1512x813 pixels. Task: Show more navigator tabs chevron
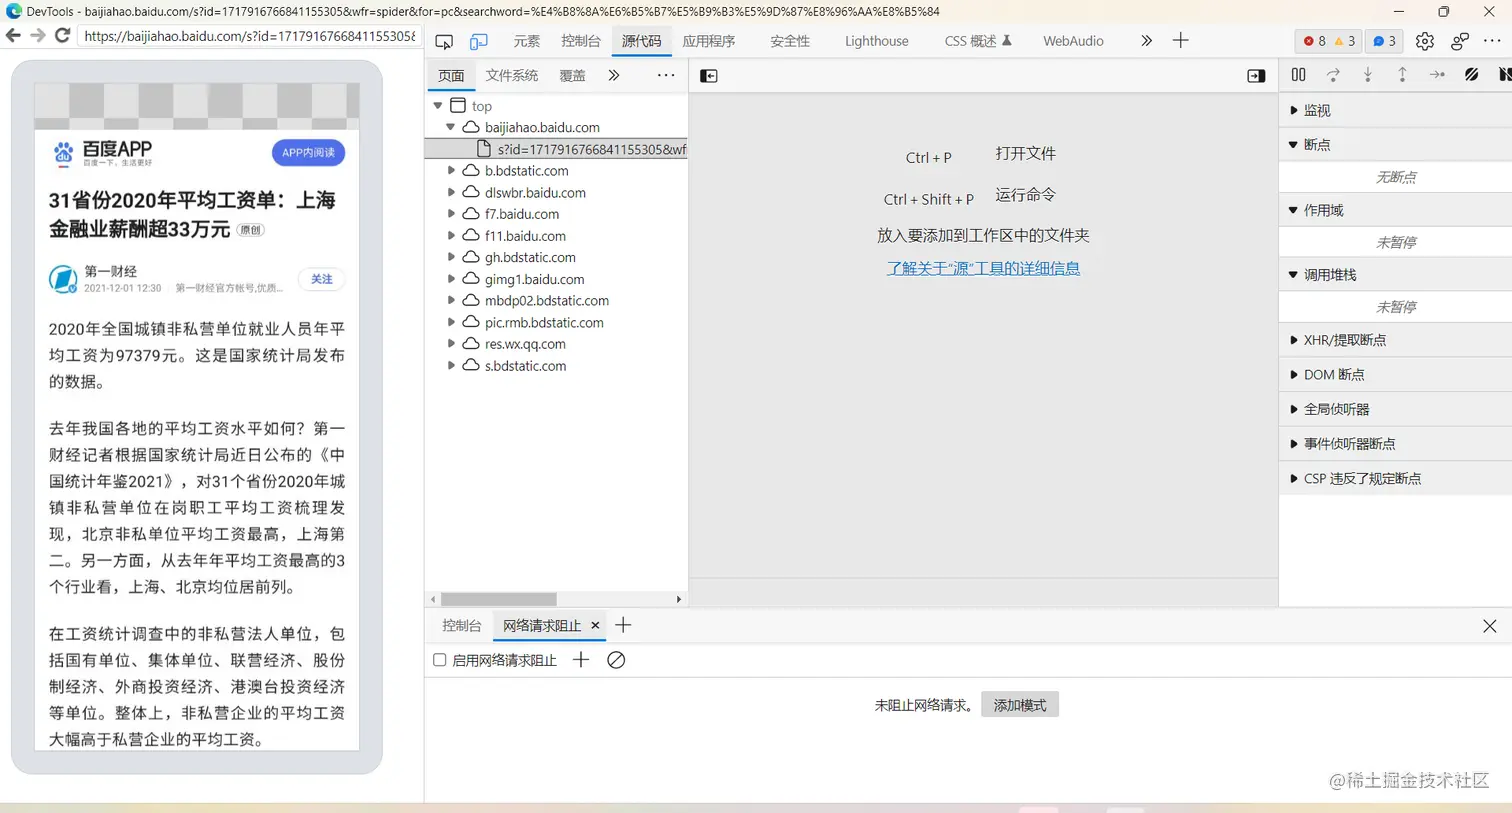tap(614, 76)
